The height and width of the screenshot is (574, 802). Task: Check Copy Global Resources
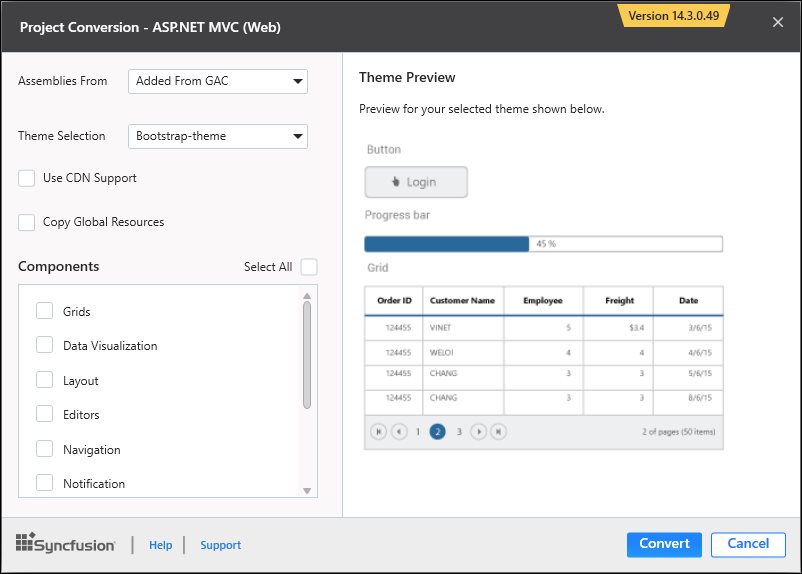(27, 223)
